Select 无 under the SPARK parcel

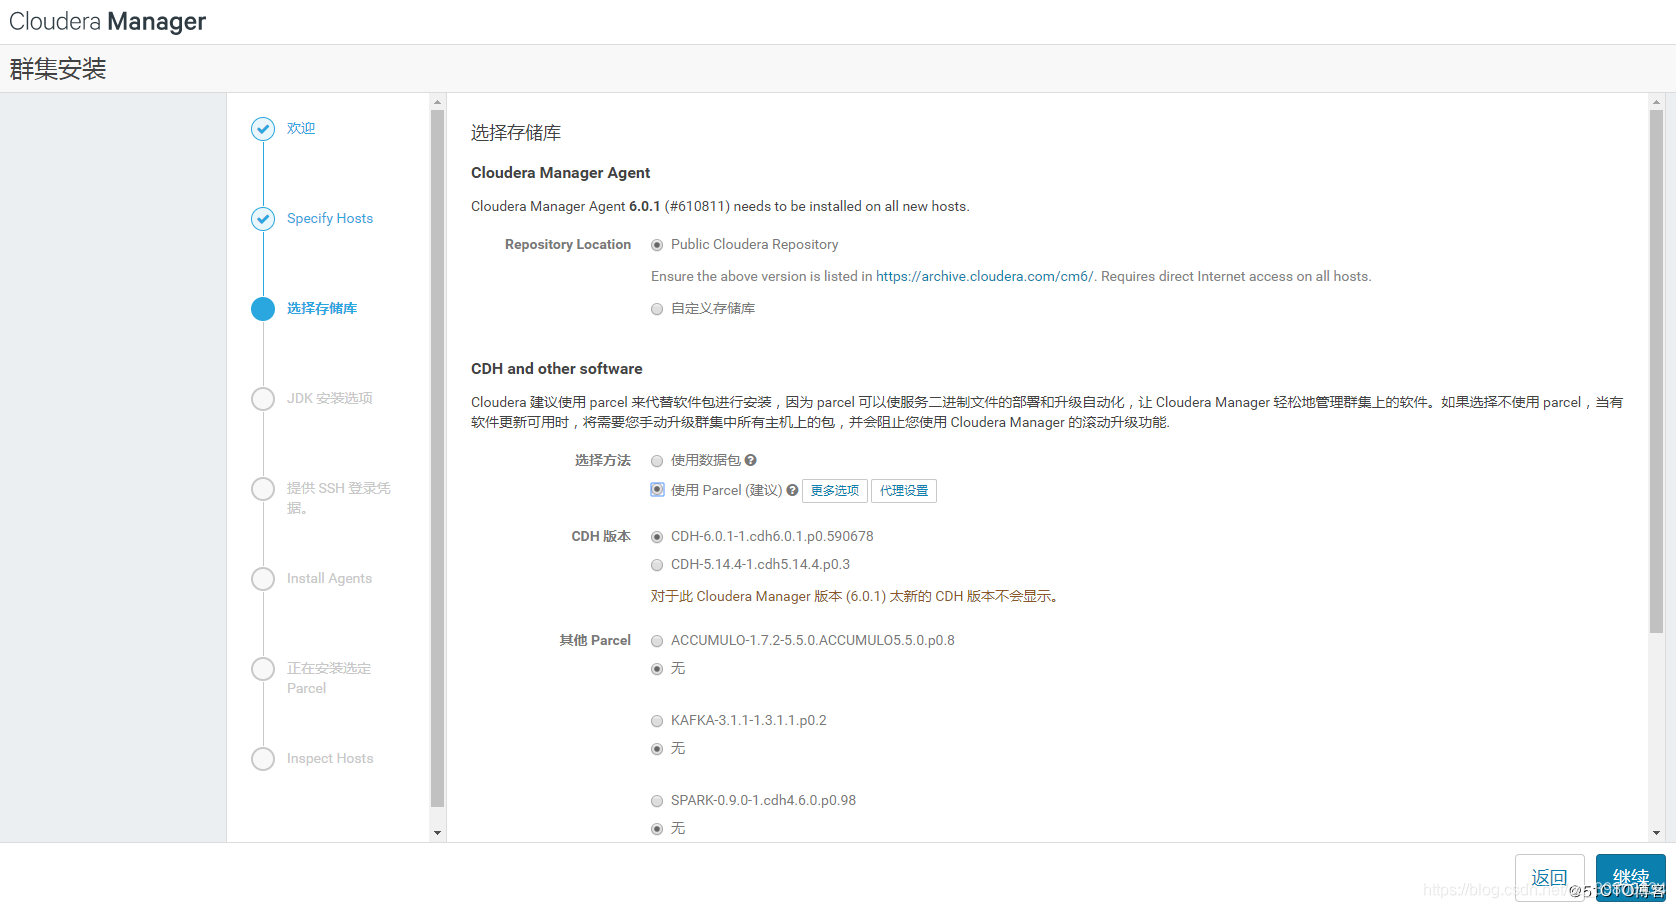pyautogui.click(x=657, y=829)
